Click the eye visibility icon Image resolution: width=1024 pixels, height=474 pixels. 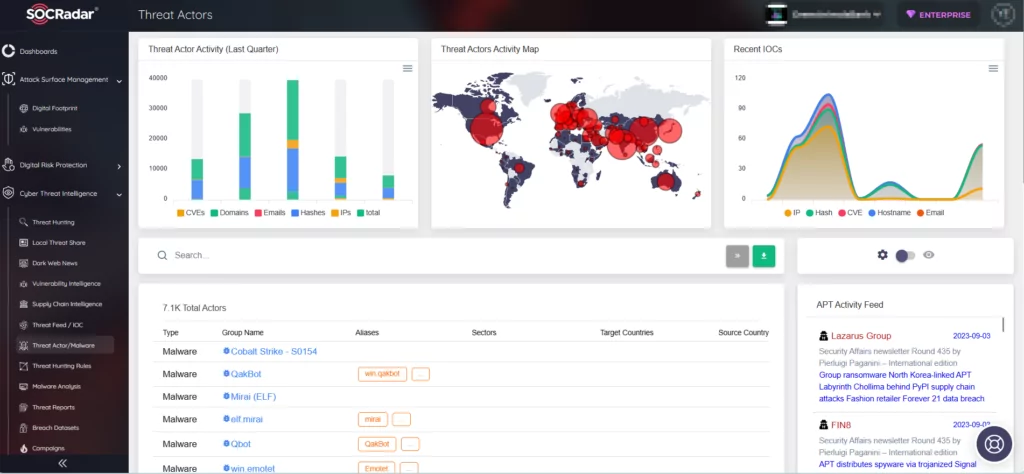pyautogui.click(x=929, y=255)
